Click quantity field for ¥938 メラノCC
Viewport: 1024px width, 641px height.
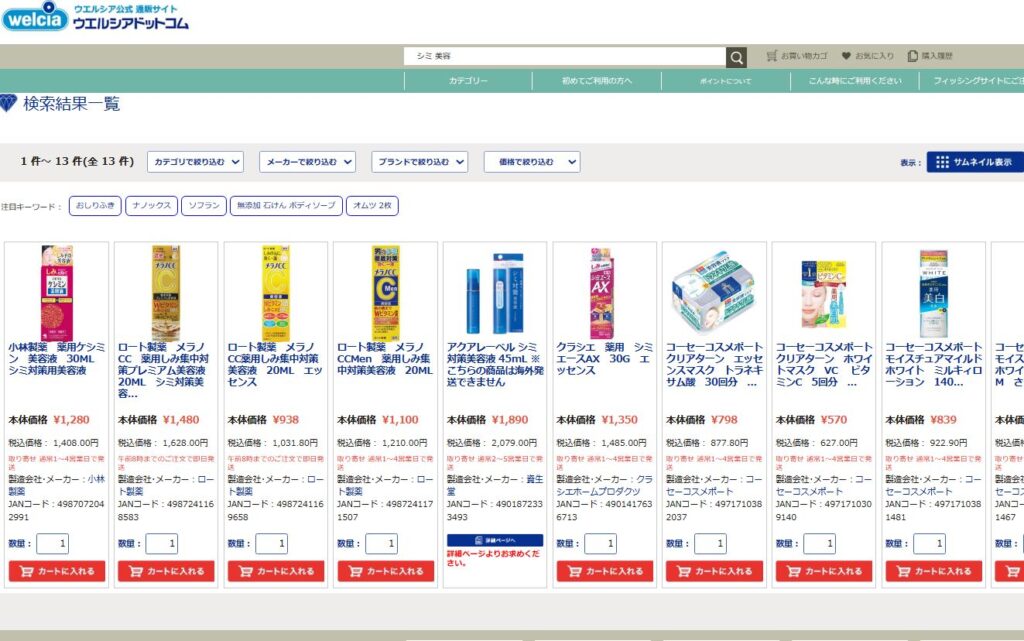tap(272, 543)
